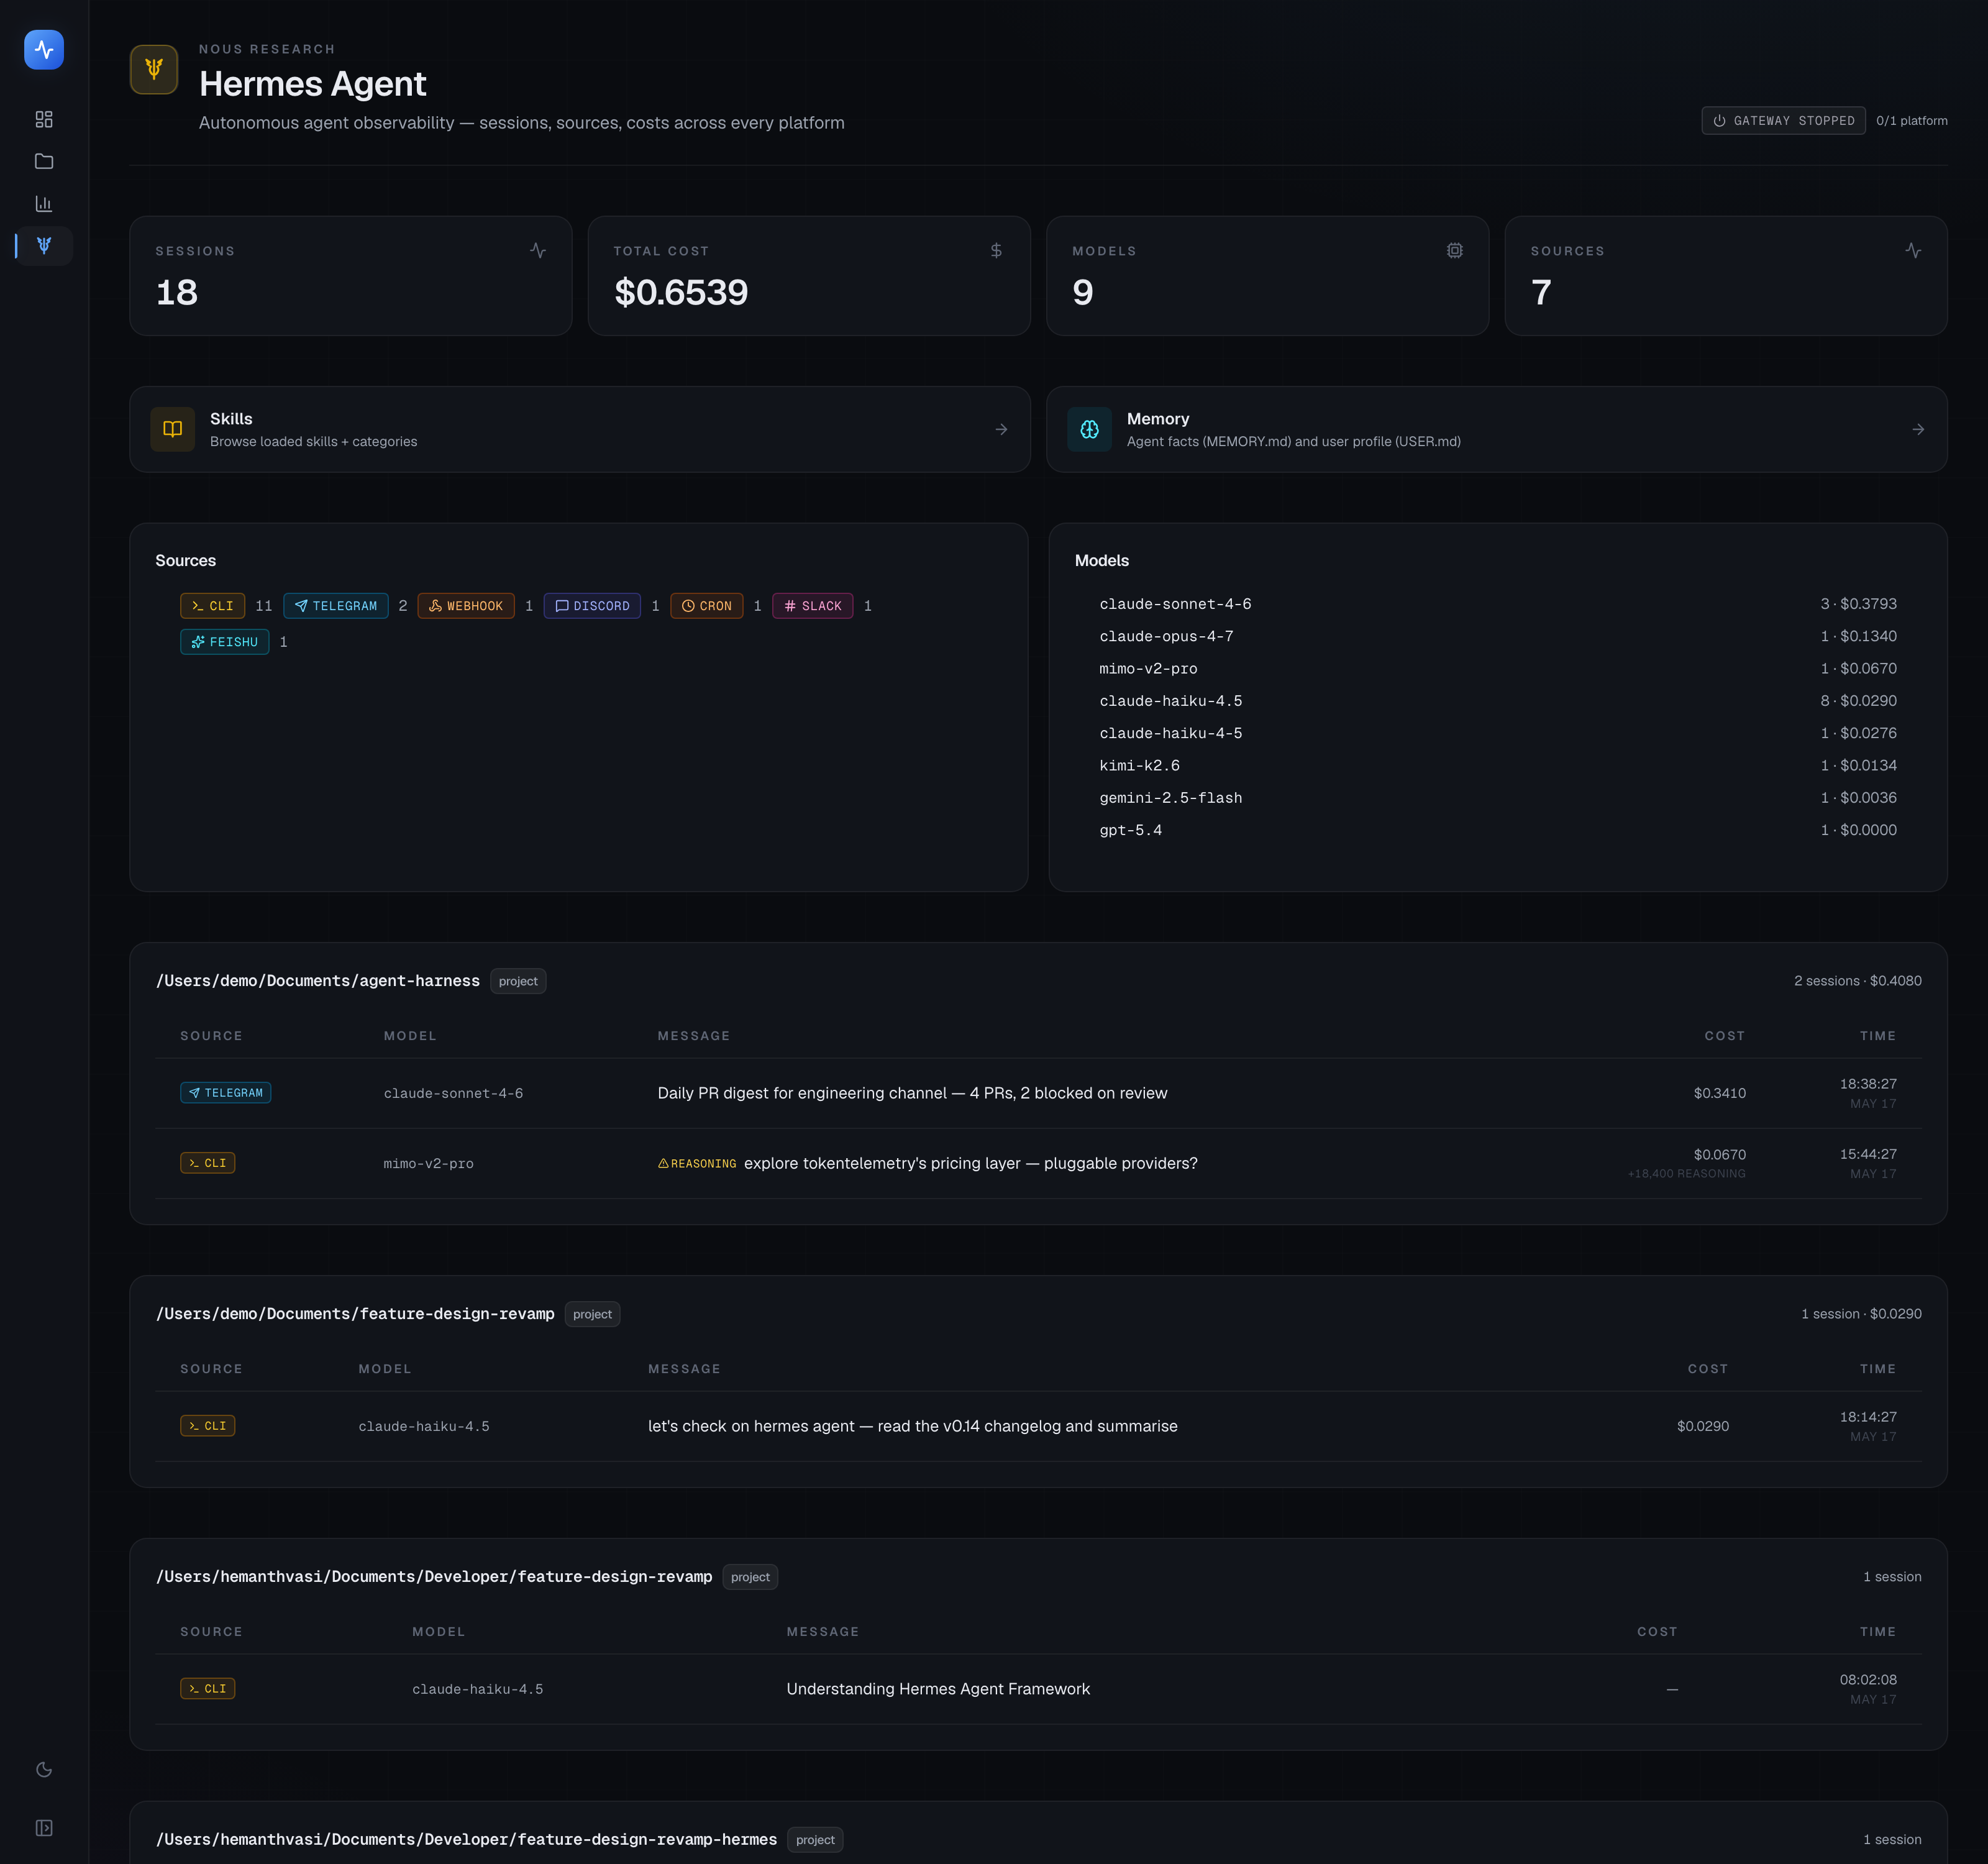Open the explore tokentelemetry pricing layer message
The width and height of the screenshot is (1988, 1864).
(x=971, y=1163)
